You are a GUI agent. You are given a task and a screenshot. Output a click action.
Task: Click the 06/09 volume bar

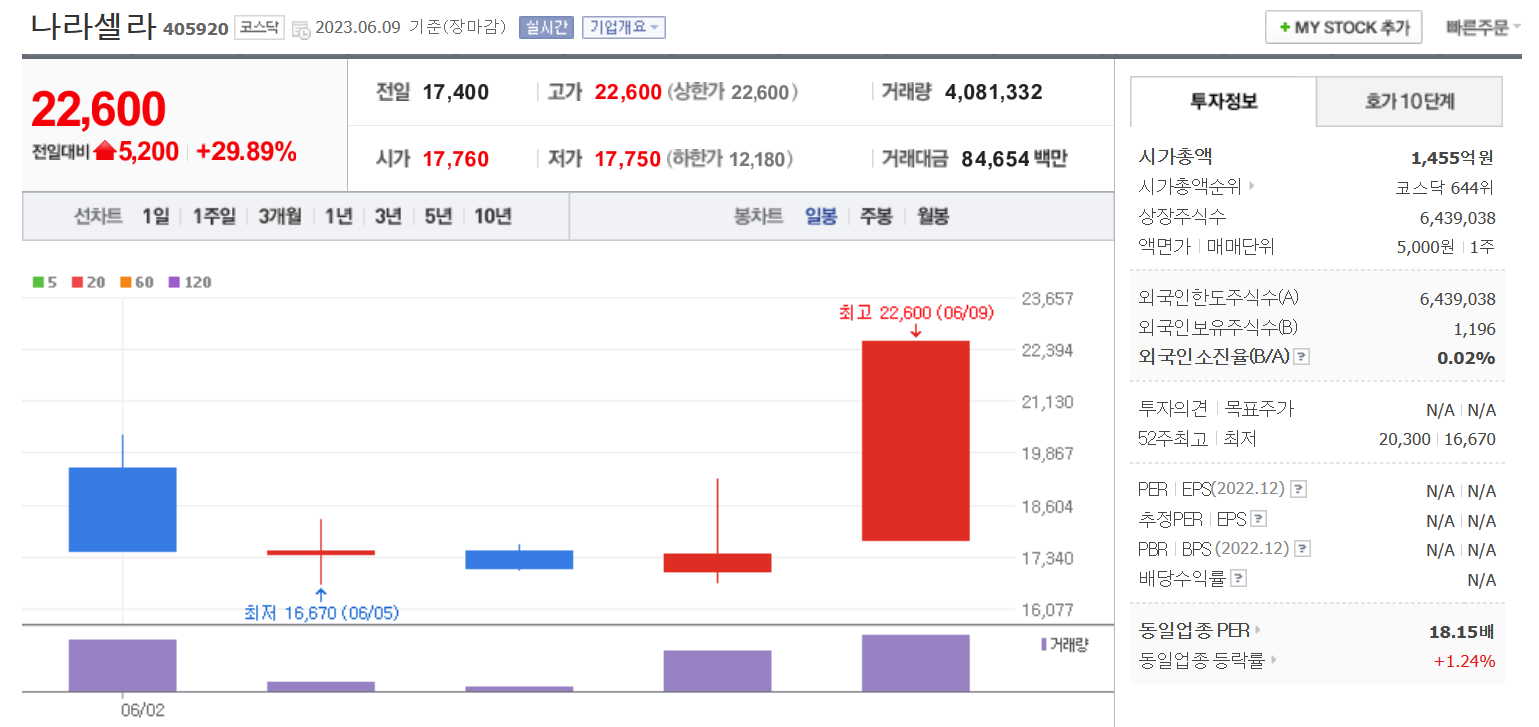pos(916,663)
